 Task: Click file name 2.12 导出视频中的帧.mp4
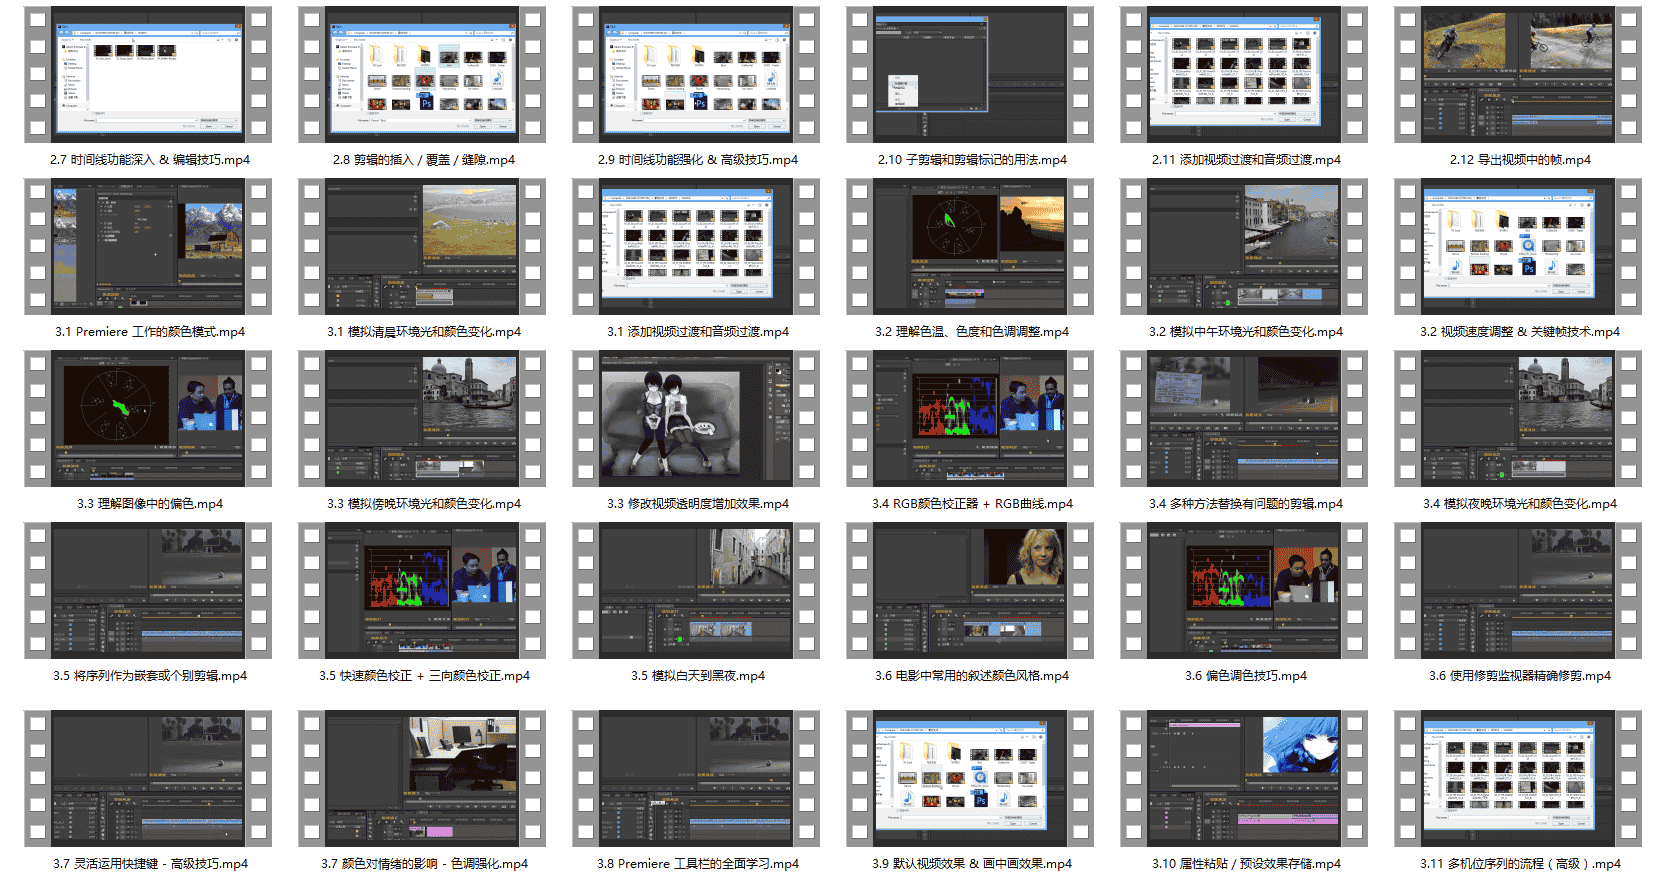[x=1519, y=160]
